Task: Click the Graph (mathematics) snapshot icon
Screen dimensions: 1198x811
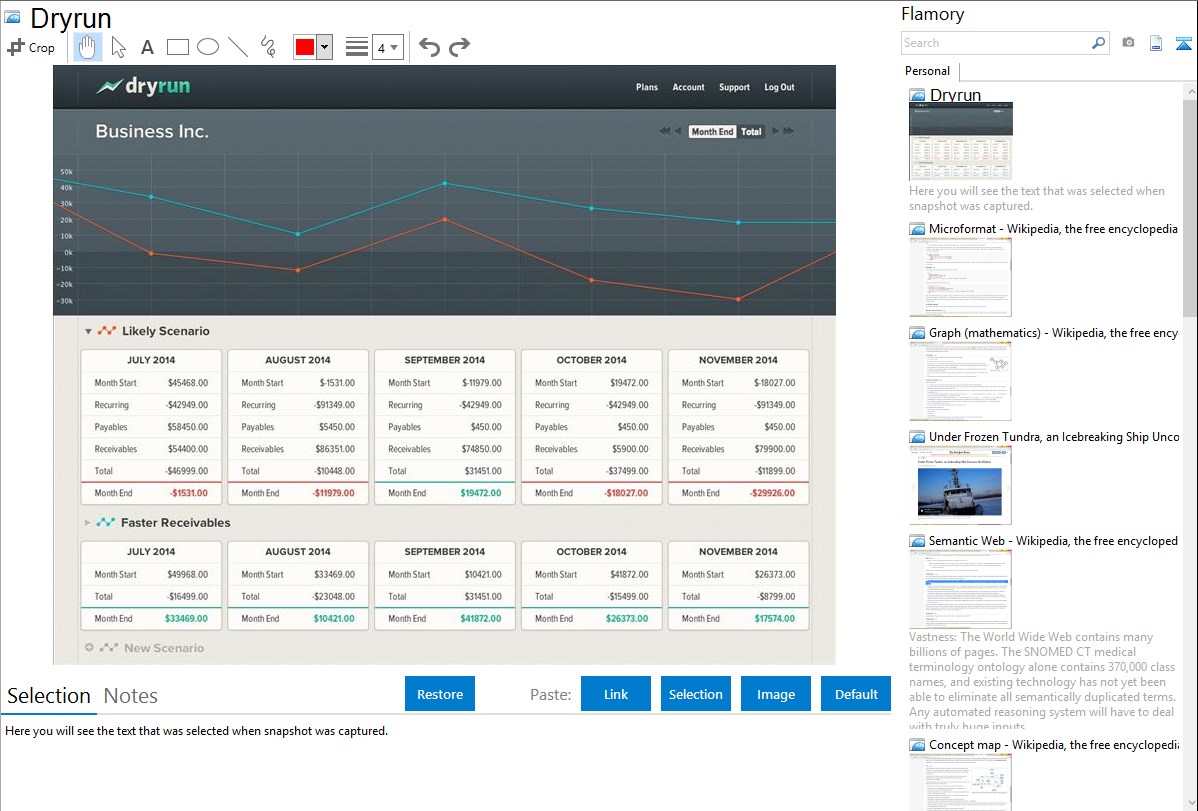Action: tap(917, 333)
